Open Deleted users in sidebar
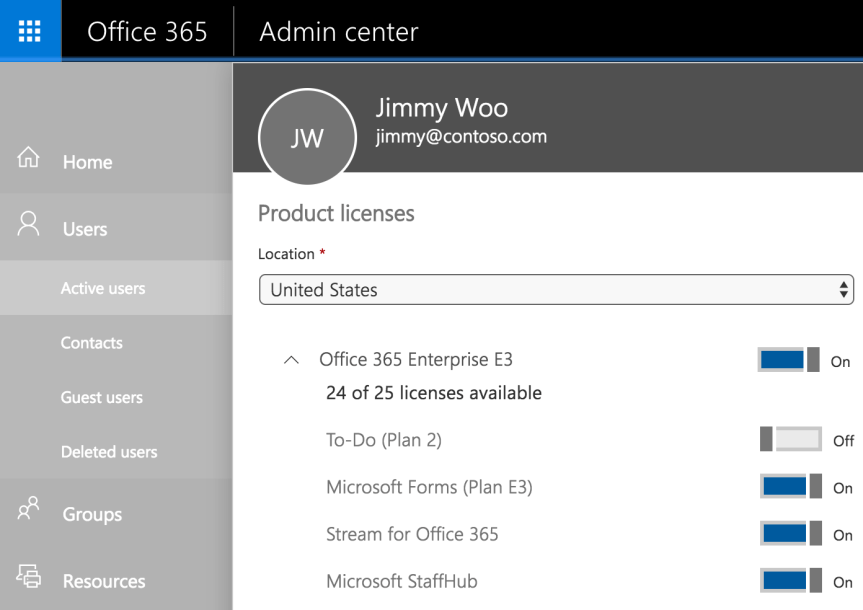Screen dimensions: 863x610 point(109,452)
